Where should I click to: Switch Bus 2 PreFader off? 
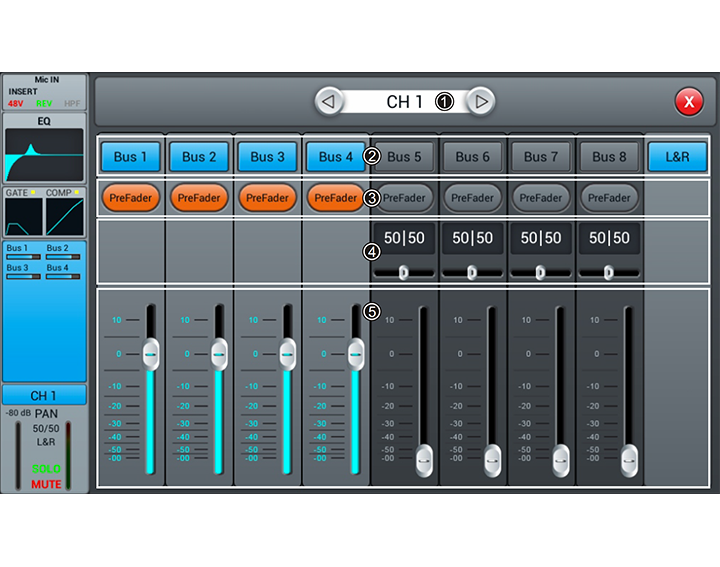point(199,198)
